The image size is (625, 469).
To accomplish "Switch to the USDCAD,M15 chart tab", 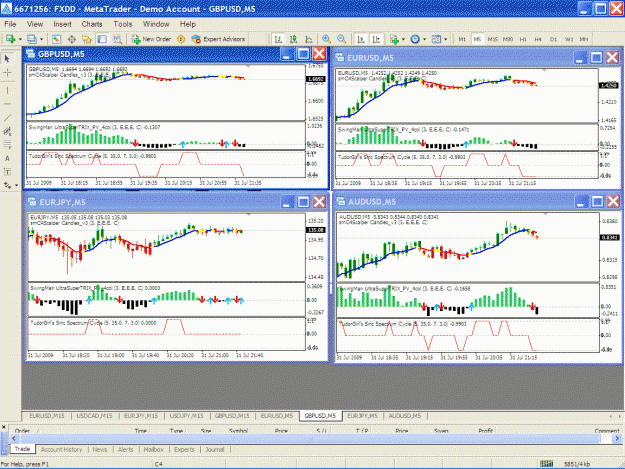I will click(x=94, y=416).
